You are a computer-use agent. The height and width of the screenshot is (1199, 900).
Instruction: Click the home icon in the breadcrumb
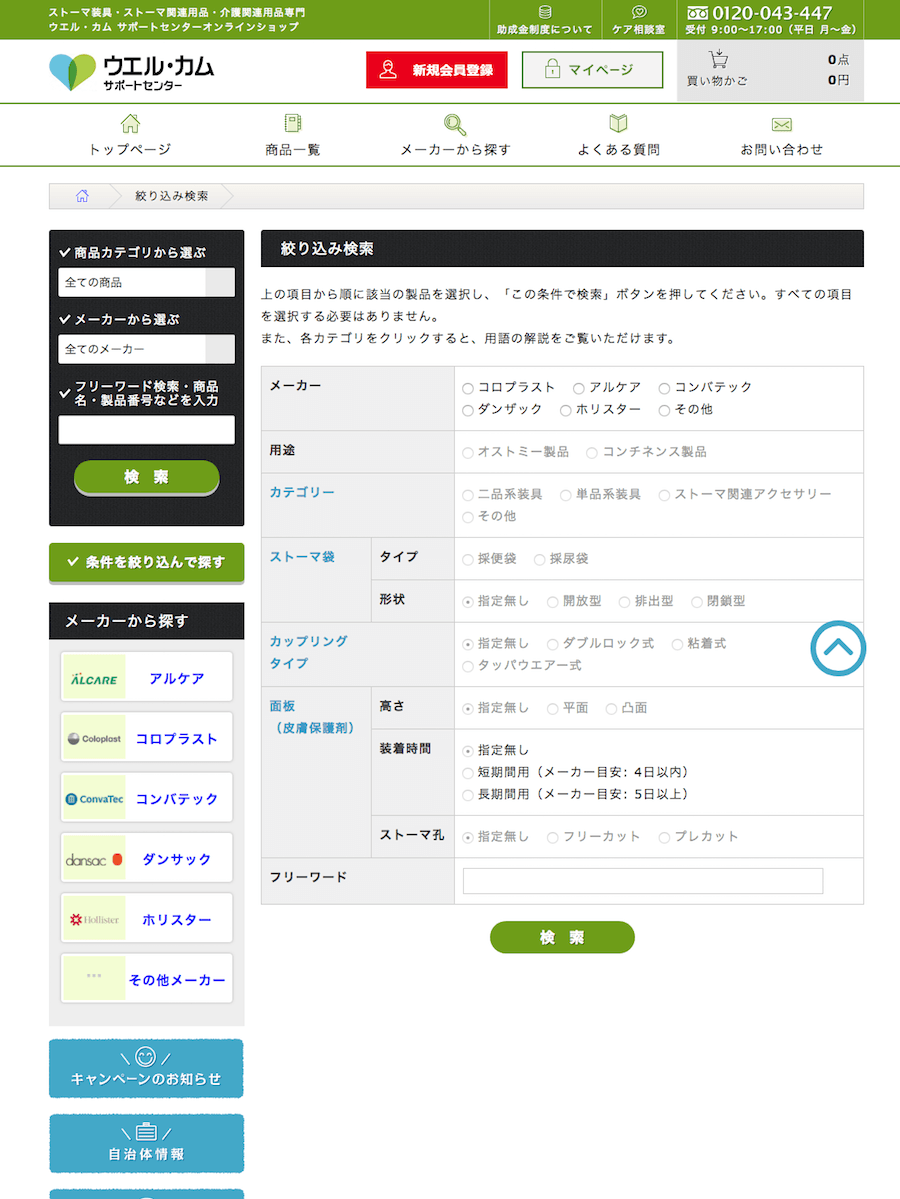[82, 196]
